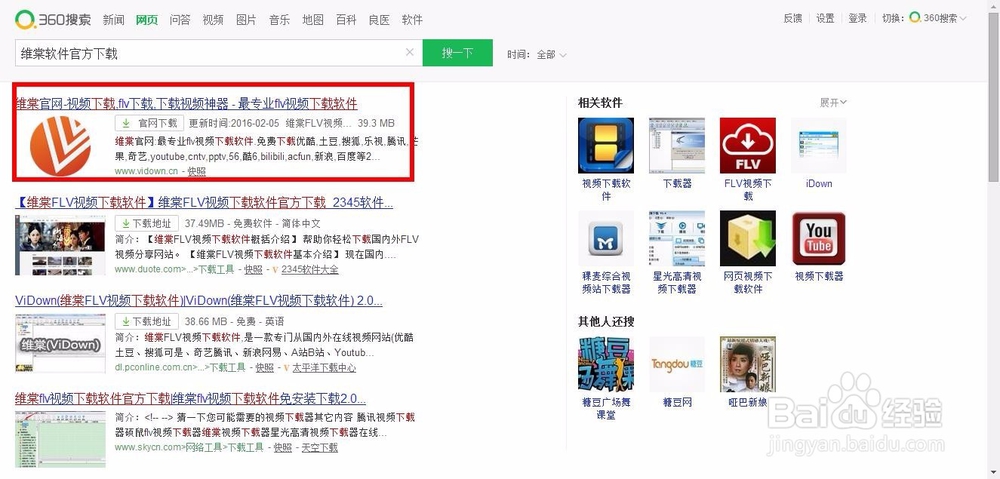The height and width of the screenshot is (479, 1000).
Task: Click the Tangdou 糖豆网 thumbnail
Action: 677,364
